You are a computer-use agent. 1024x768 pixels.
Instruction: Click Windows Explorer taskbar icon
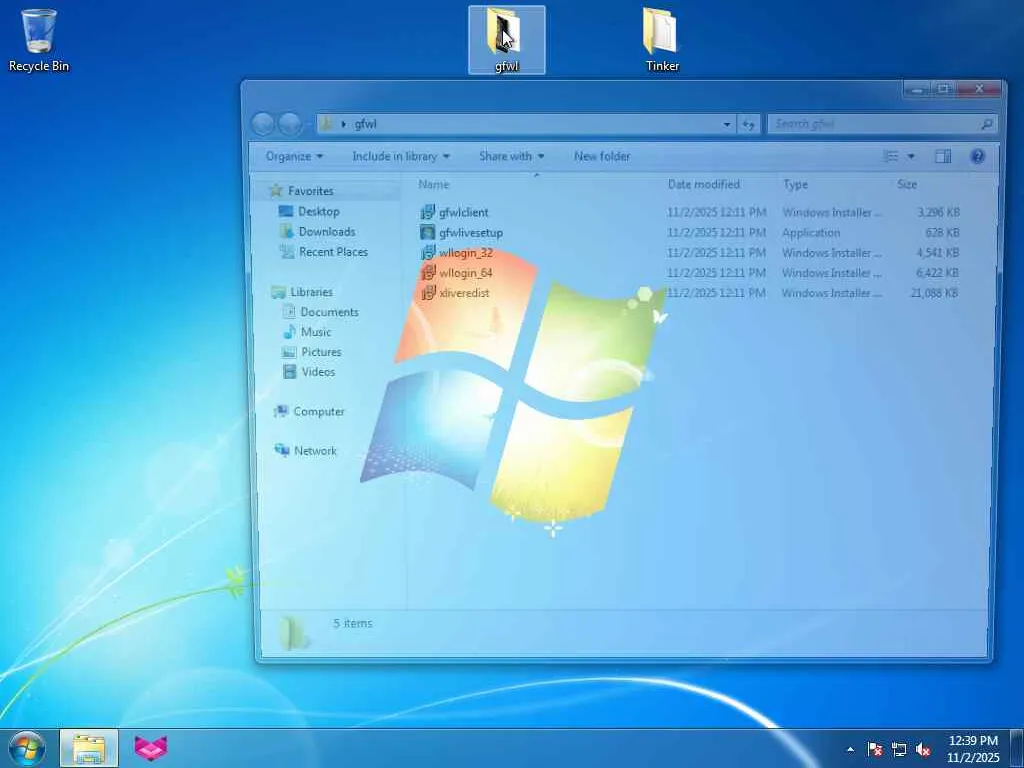pos(89,748)
